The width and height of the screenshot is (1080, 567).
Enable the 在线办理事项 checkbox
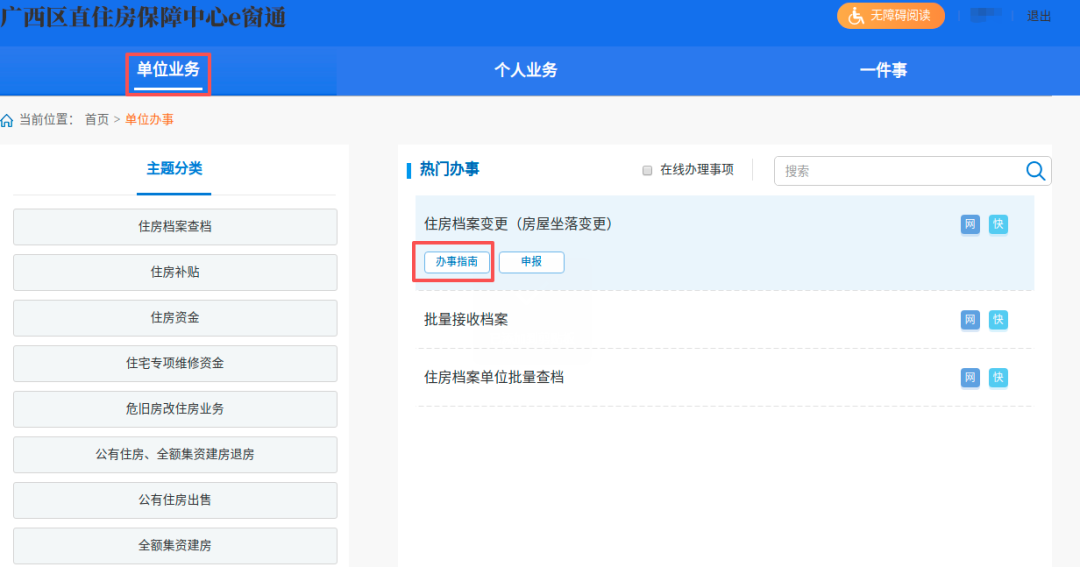click(x=647, y=170)
